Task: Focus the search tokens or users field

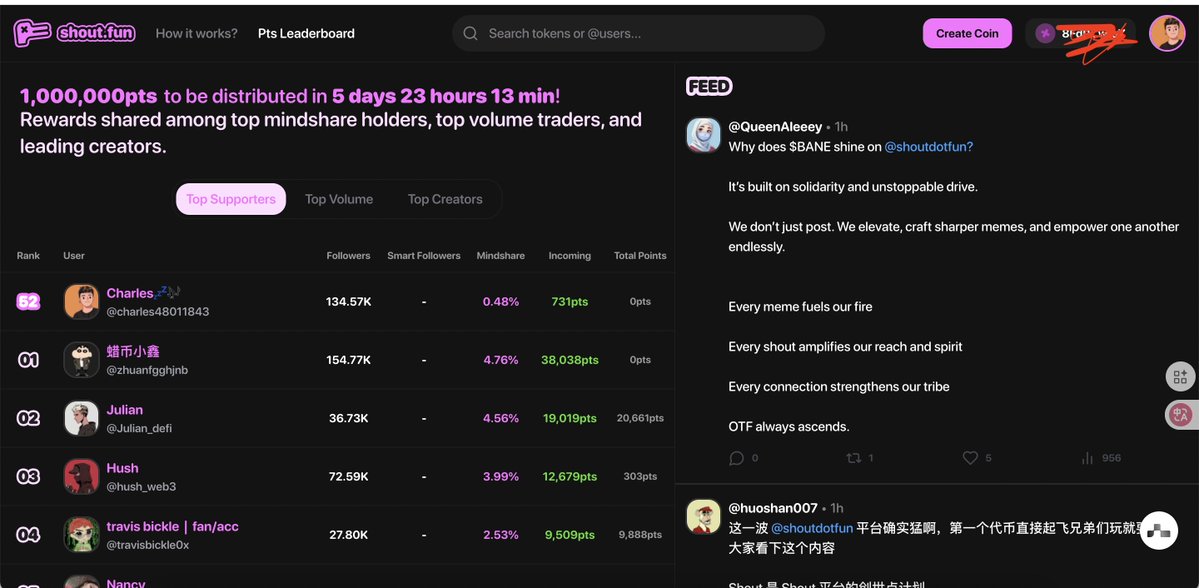Action: [x=638, y=34]
